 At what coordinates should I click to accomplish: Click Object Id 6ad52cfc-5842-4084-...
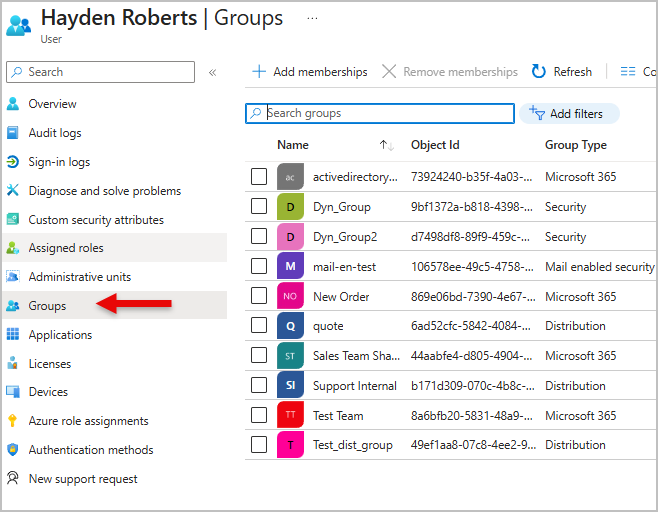coord(470,326)
